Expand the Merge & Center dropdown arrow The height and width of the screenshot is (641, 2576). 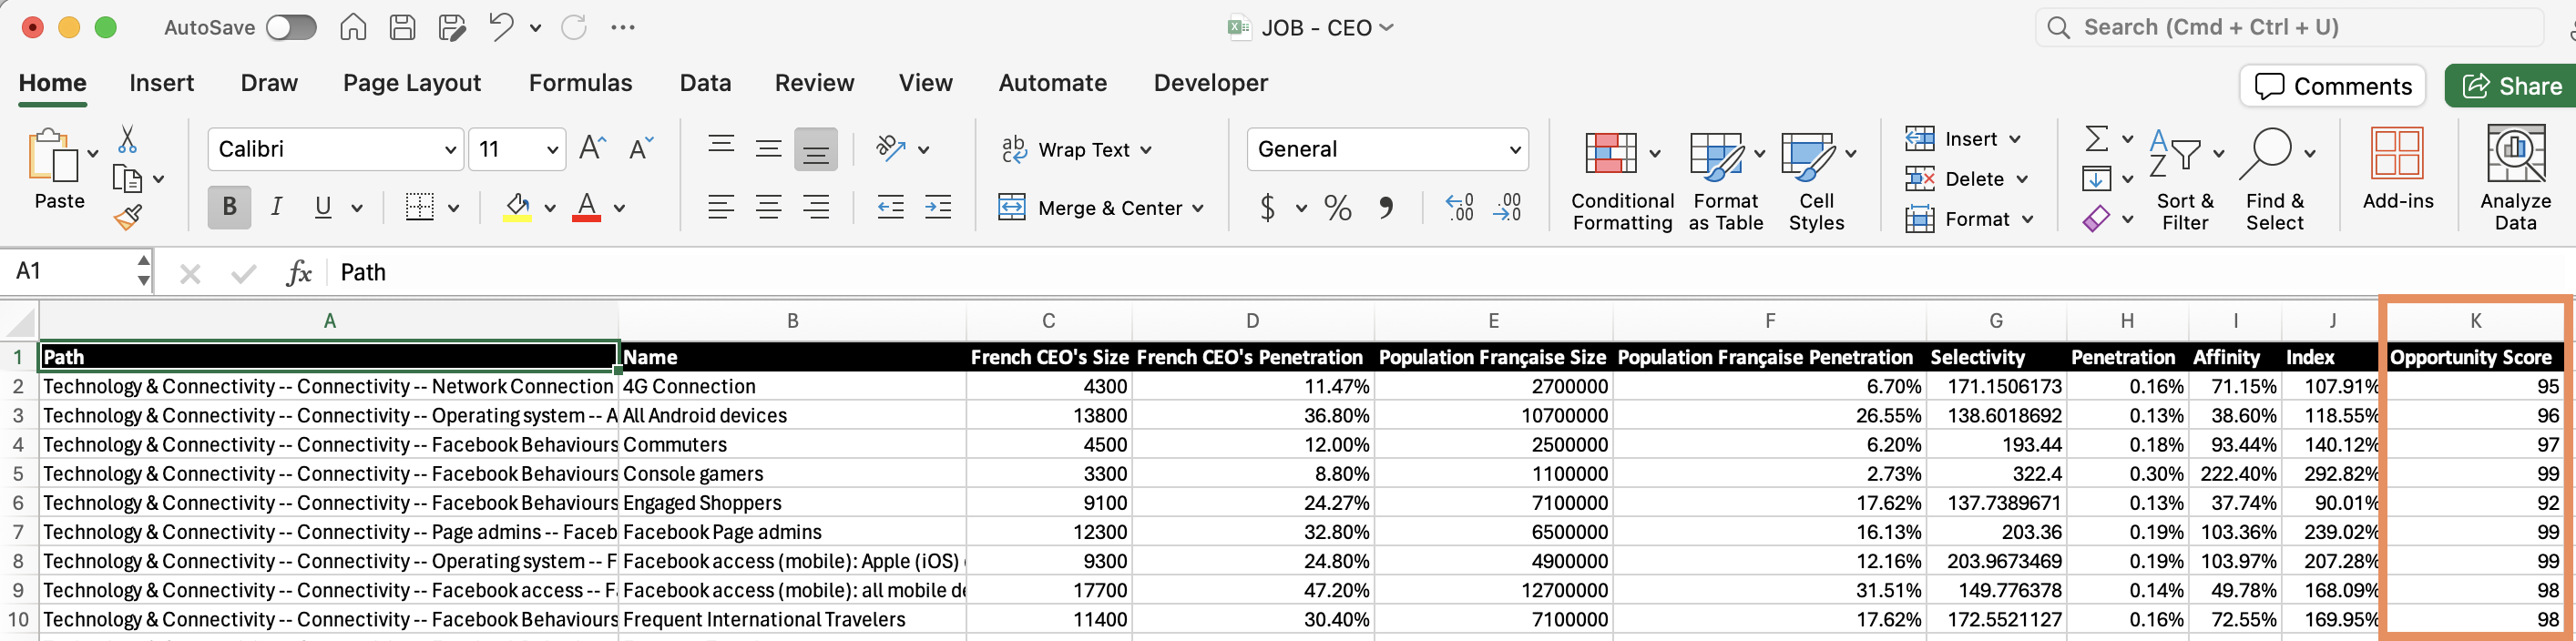coord(1198,208)
